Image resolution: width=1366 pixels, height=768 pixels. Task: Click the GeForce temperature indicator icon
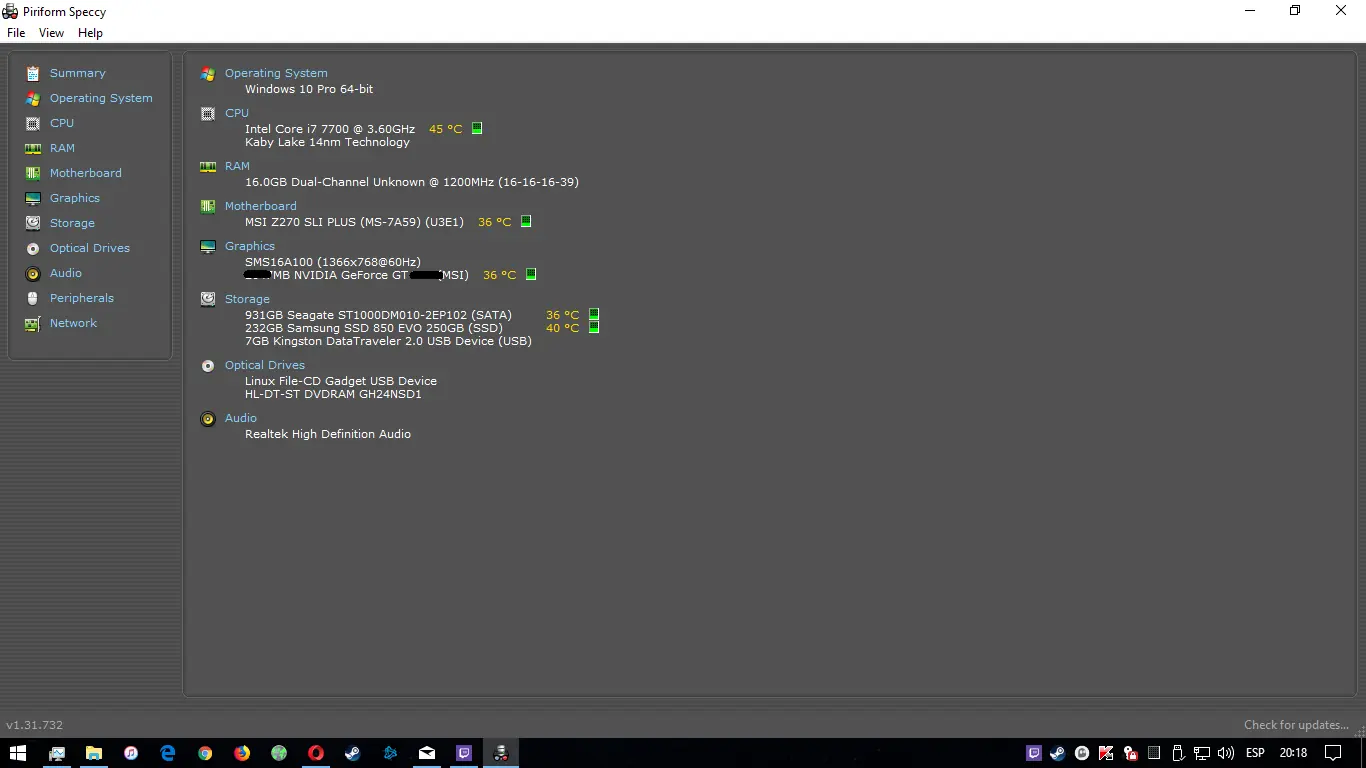(x=531, y=274)
